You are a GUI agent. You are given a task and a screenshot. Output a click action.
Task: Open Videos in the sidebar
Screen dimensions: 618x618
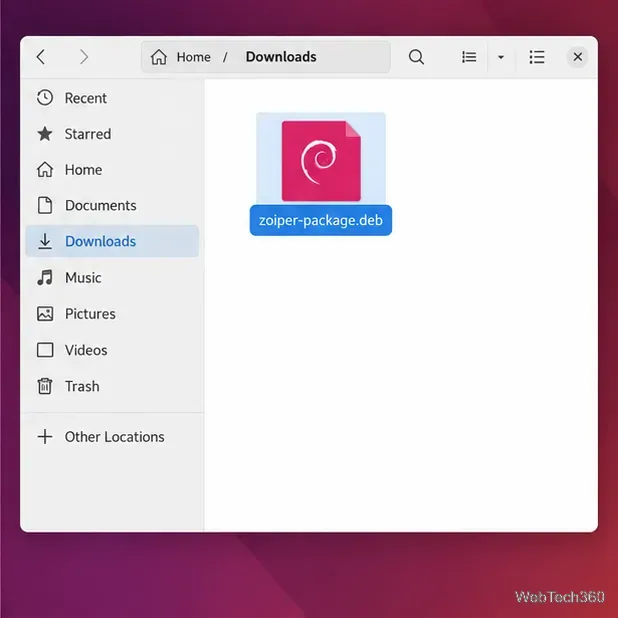pos(112,350)
